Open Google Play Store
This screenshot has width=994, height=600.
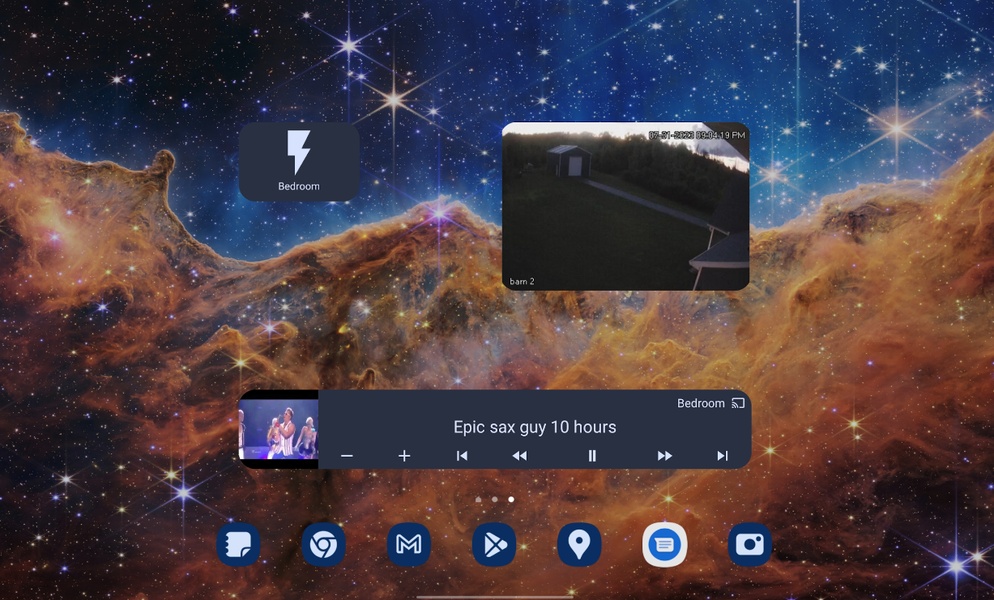[494, 544]
